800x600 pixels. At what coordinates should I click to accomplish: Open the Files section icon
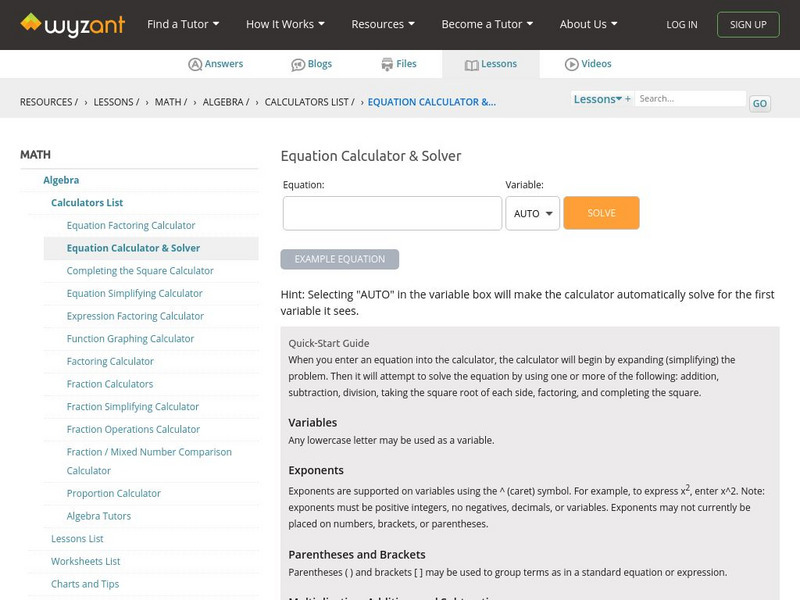[387, 64]
